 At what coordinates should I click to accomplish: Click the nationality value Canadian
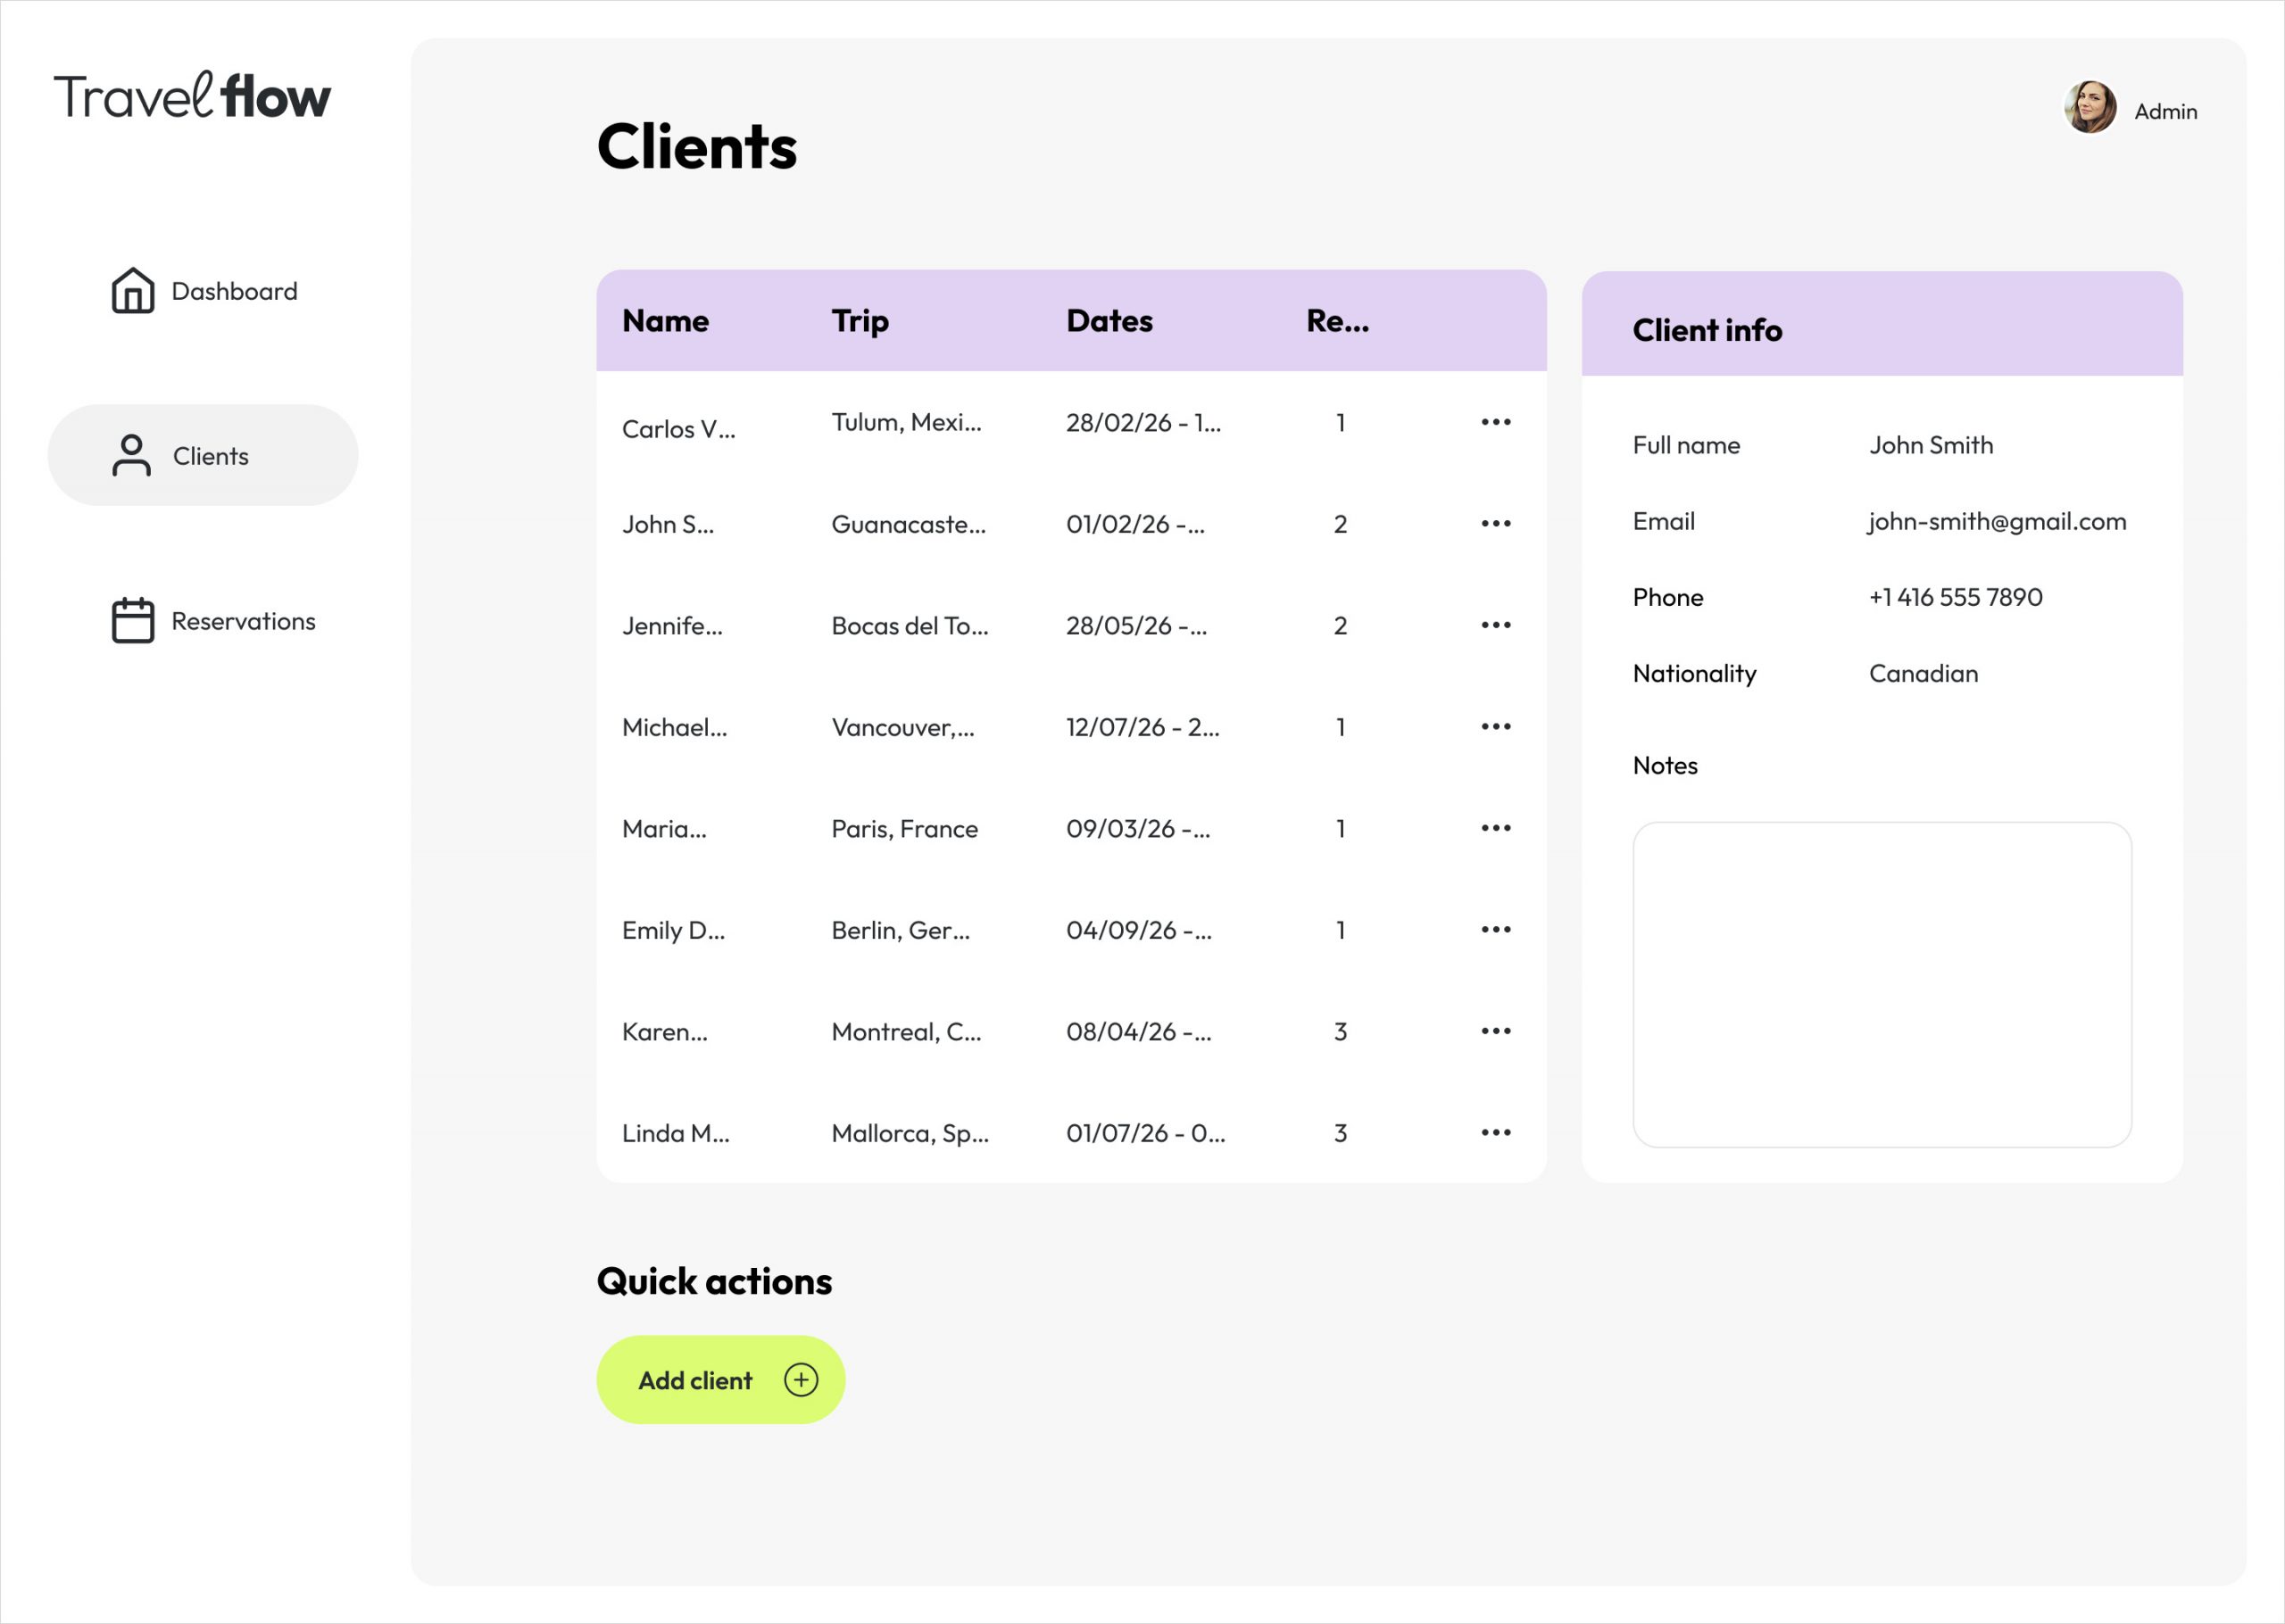pyautogui.click(x=1923, y=673)
